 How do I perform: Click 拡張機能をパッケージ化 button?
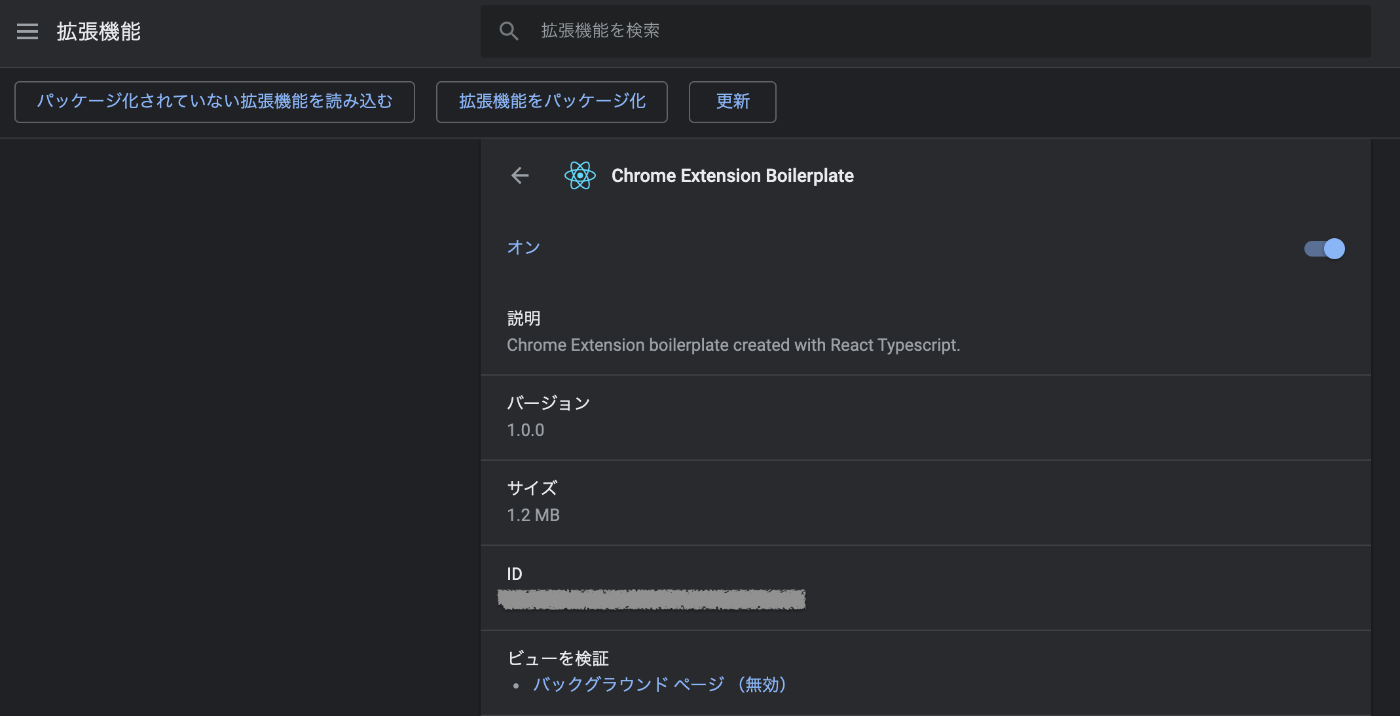552,102
